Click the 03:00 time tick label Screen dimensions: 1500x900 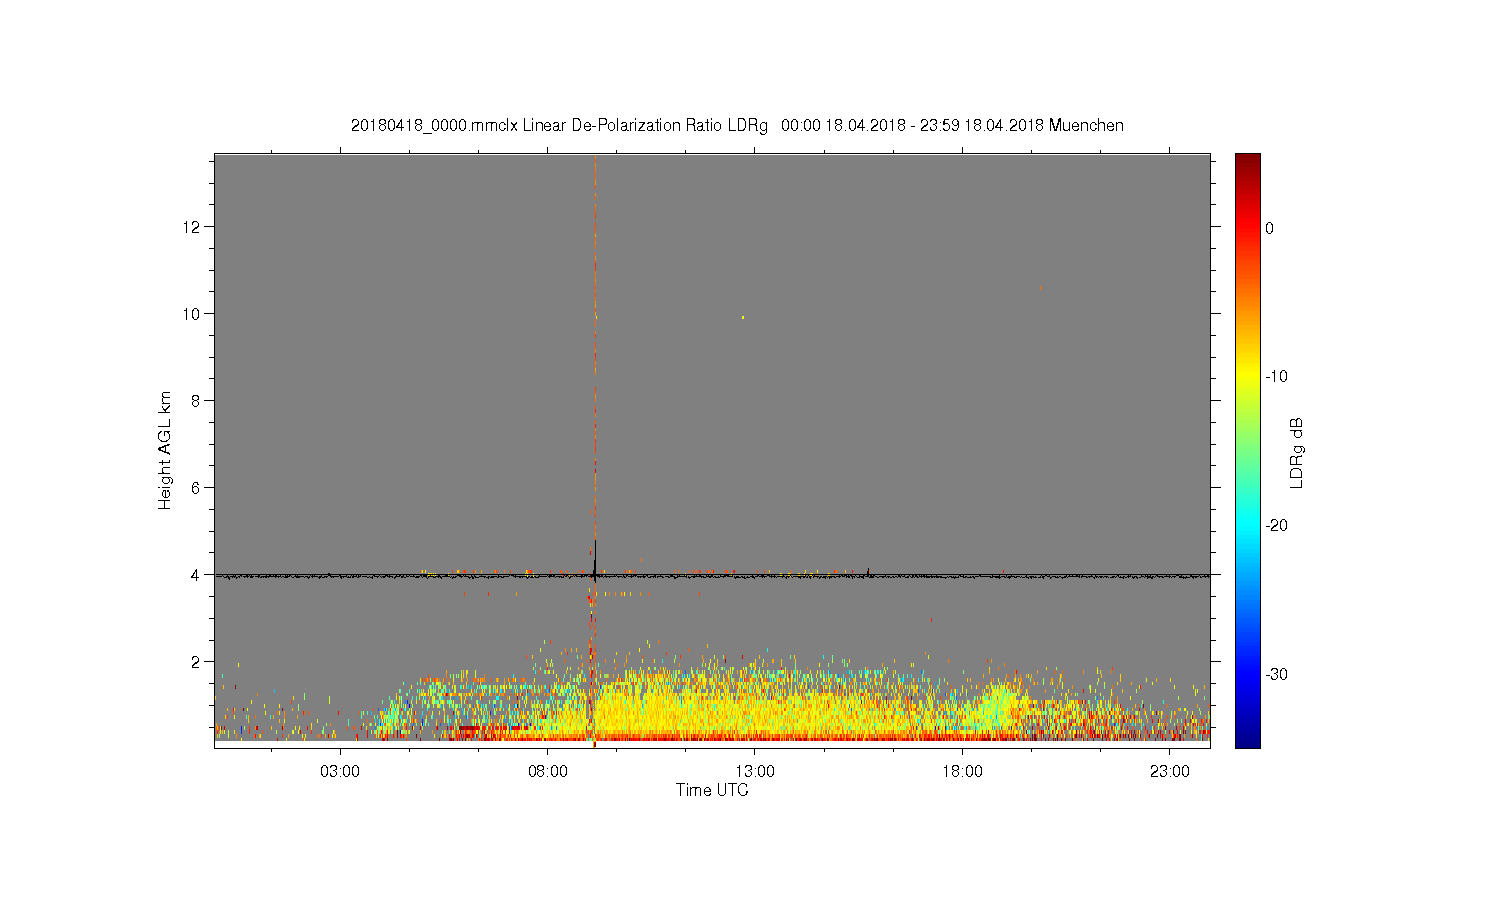[x=340, y=772]
